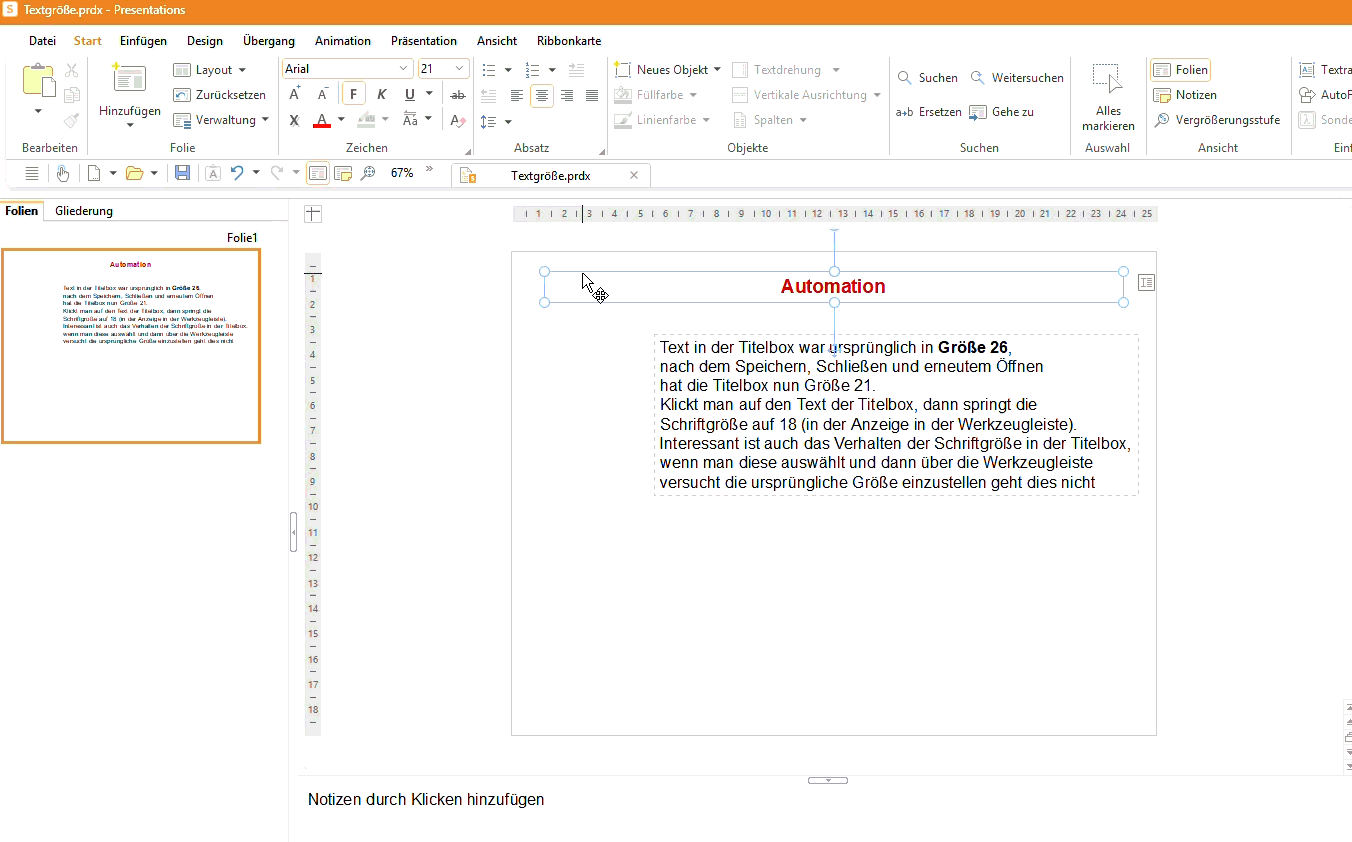Toggle bold formatting (F)
Image resolution: width=1352 pixels, height=842 pixels.
(x=354, y=94)
